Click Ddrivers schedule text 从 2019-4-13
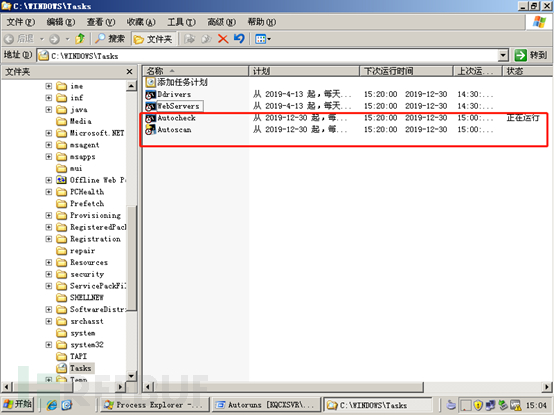 pos(302,94)
